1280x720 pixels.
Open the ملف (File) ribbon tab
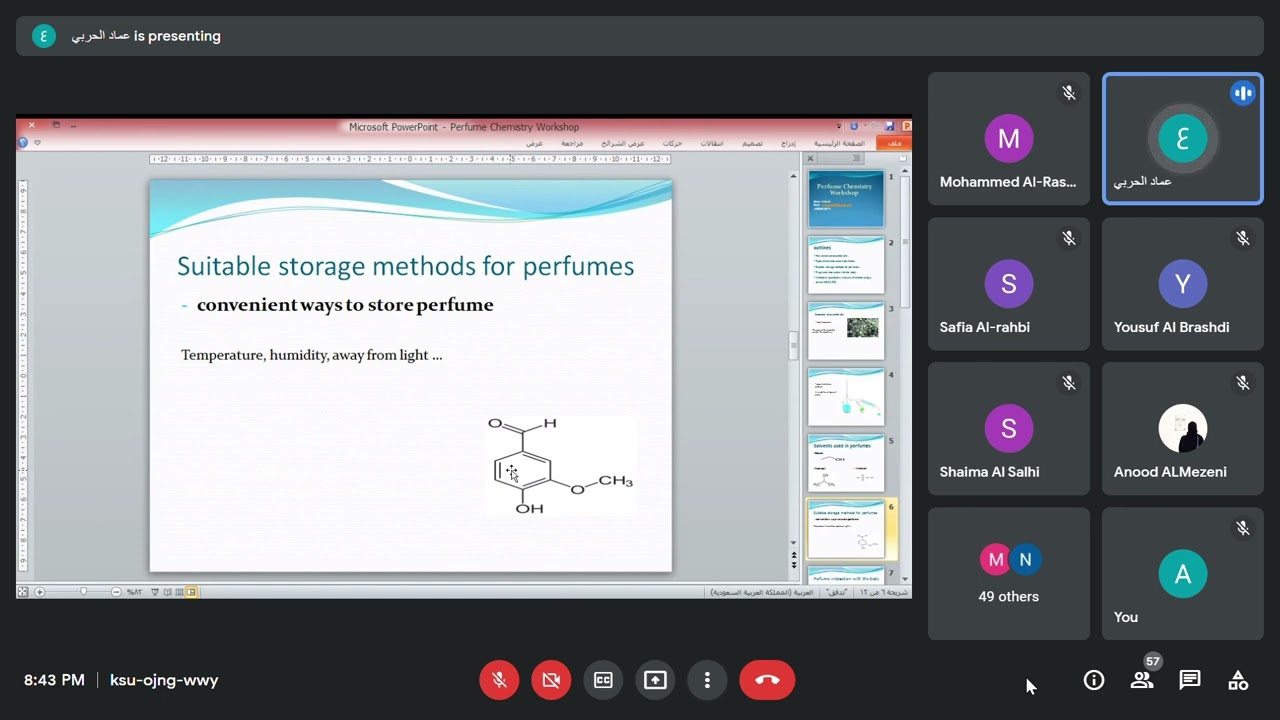[x=894, y=144]
